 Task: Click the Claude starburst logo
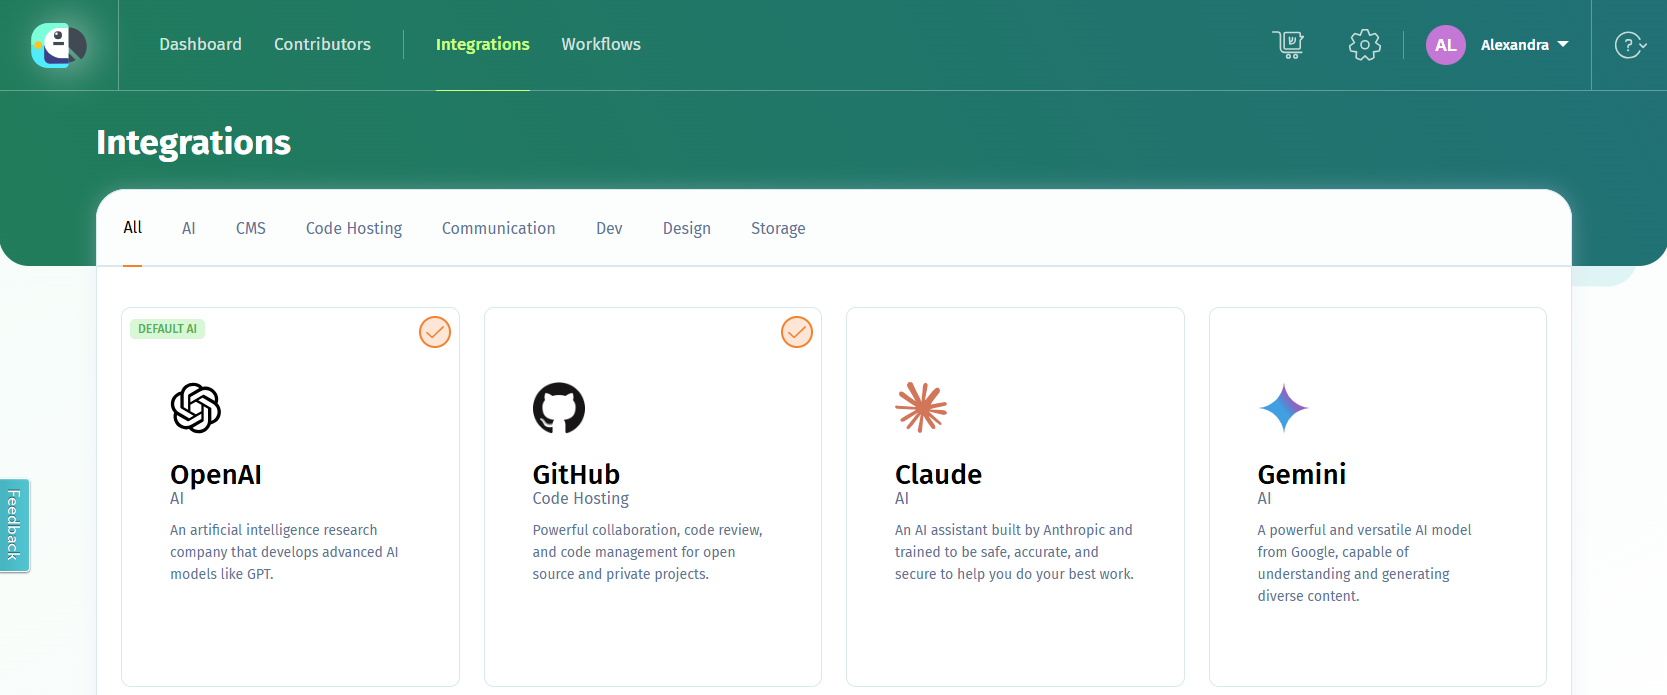click(x=921, y=408)
